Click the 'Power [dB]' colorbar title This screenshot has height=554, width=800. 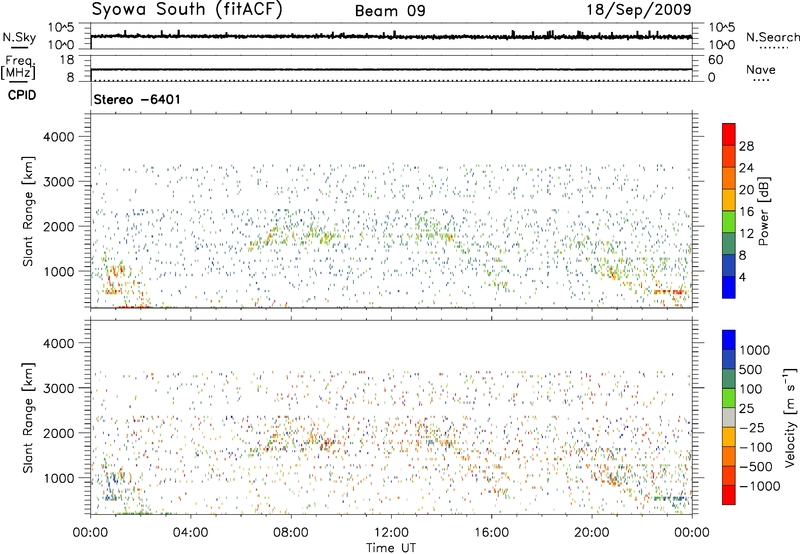click(x=763, y=211)
